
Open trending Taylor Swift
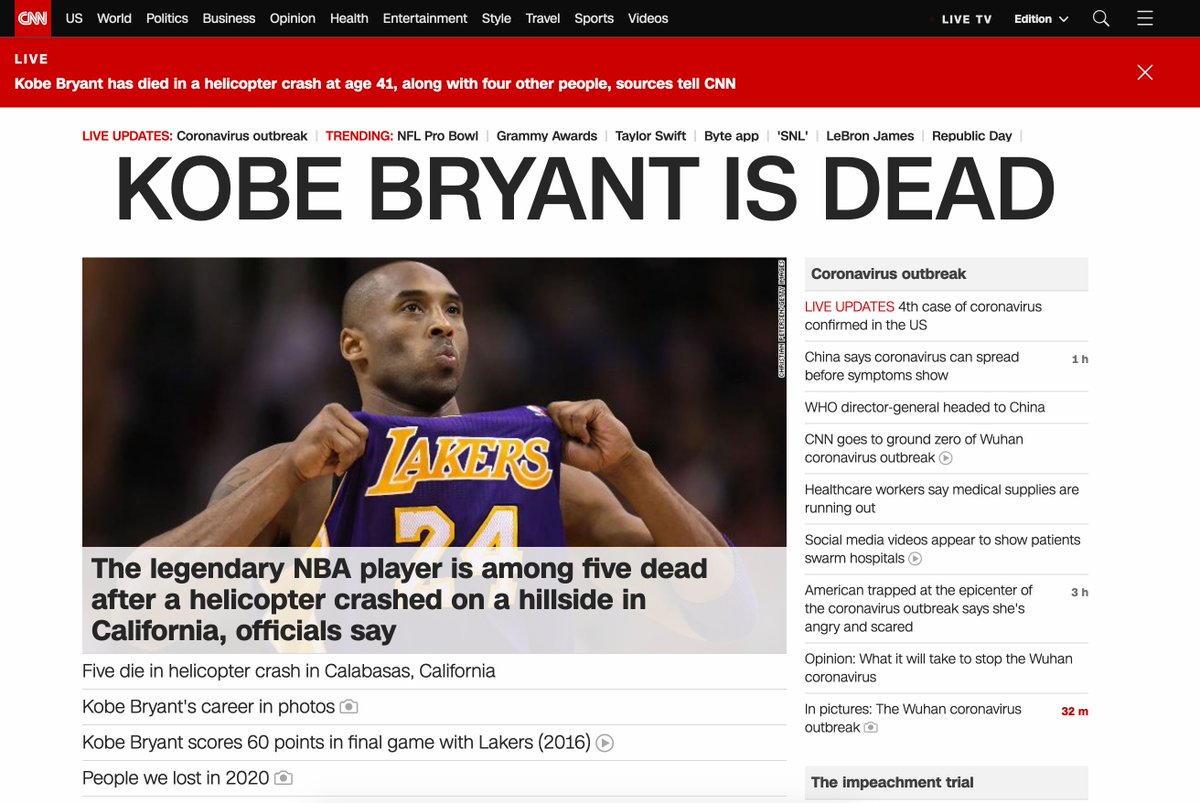651,136
